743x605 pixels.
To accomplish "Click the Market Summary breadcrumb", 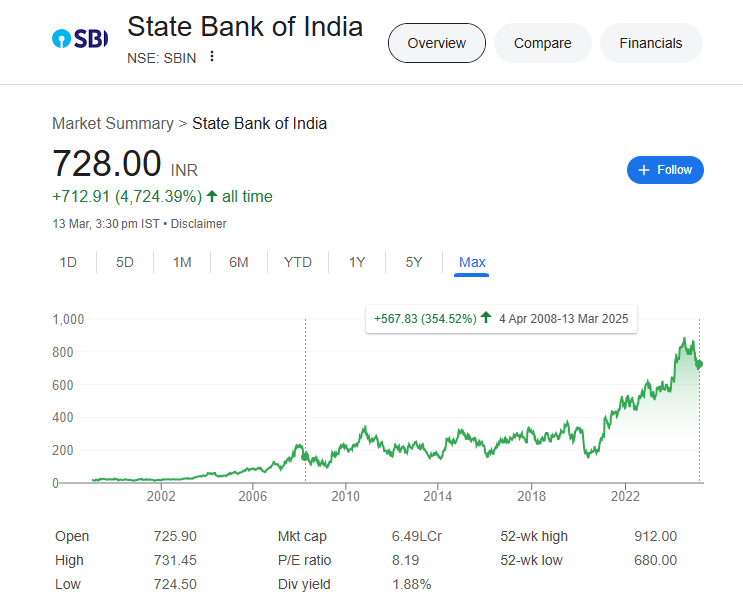I will click(112, 123).
